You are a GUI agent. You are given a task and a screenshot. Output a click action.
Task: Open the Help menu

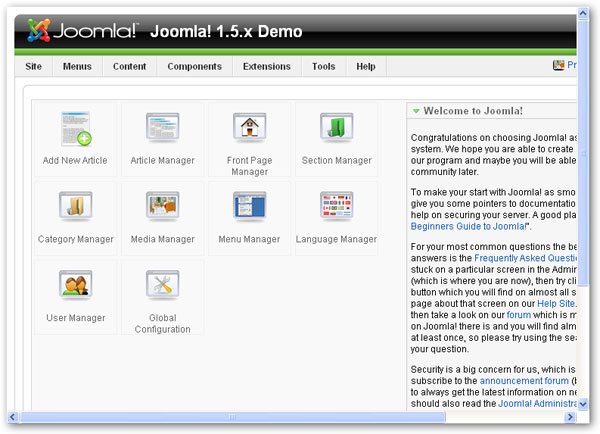pyautogui.click(x=366, y=66)
